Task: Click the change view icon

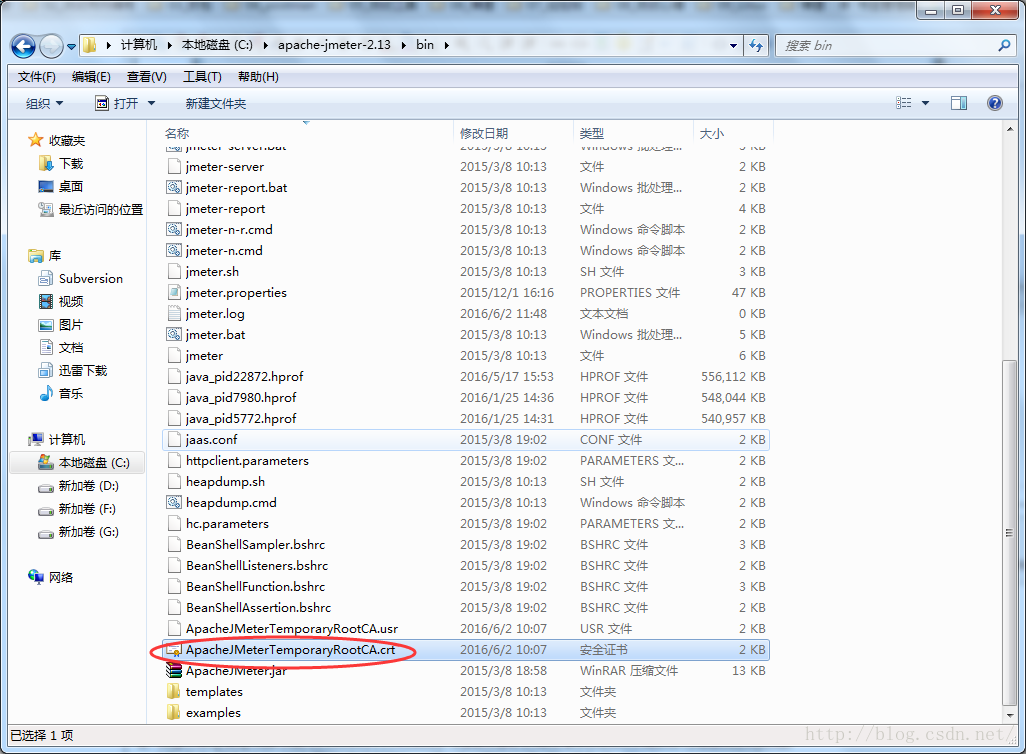Action: 904,103
